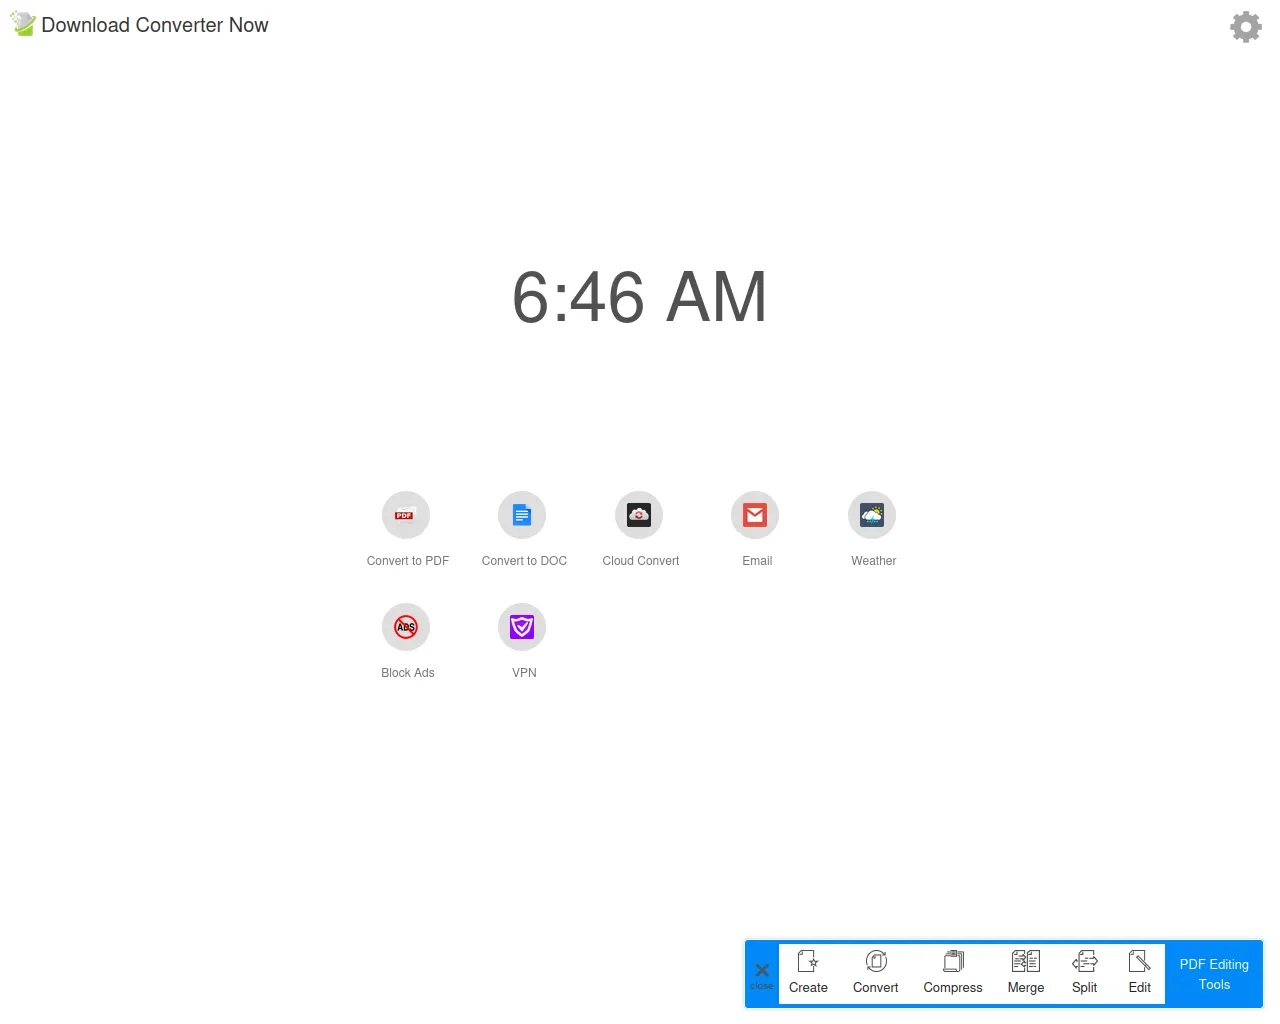Choose the Merge PDF tool
Image resolution: width=1280 pixels, height=1024 pixels.
(x=1026, y=973)
